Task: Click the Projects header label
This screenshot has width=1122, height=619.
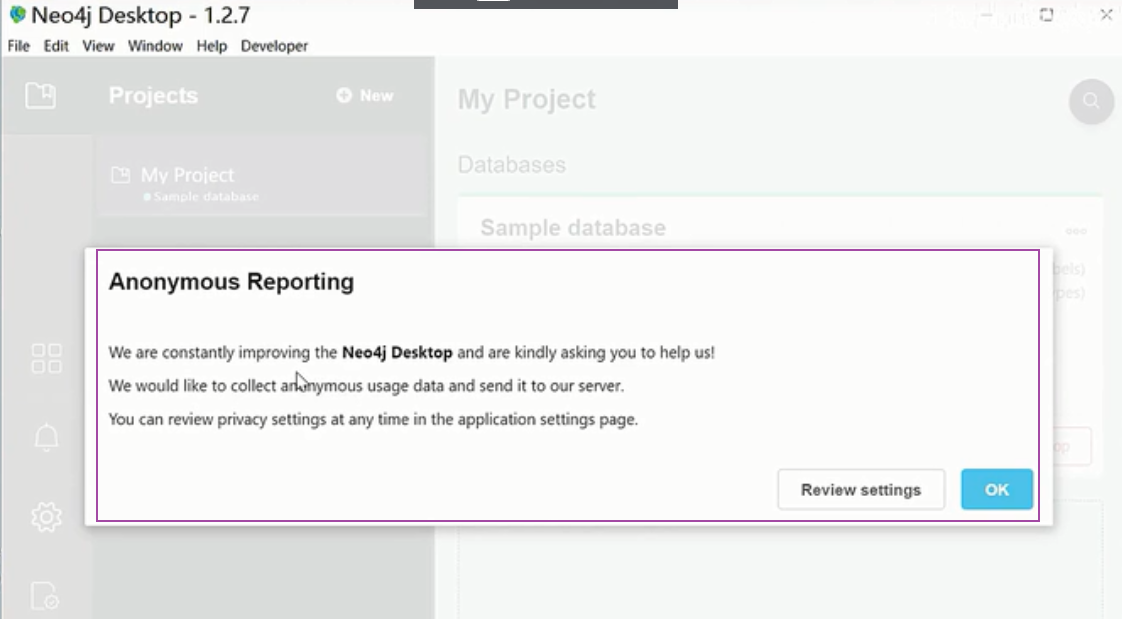Action: click(x=152, y=94)
